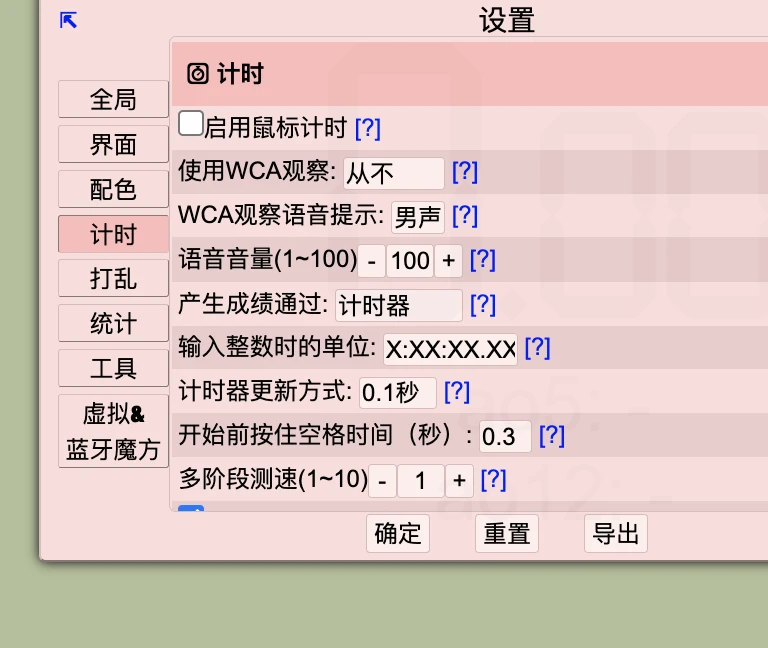Increase 语音音量 with plus button
This screenshot has height=648, width=768.
pyautogui.click(x=449, y=261)
